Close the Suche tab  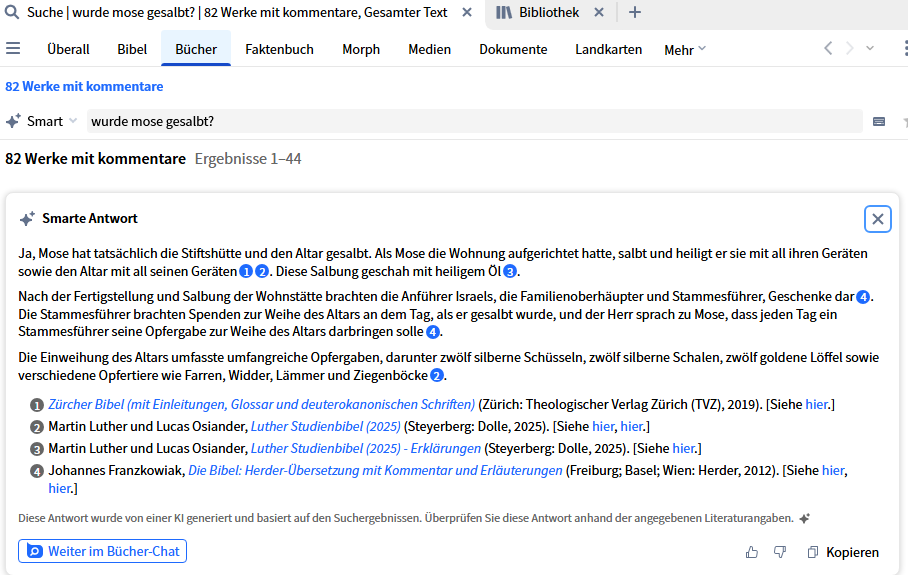click(x=467, y=12)
